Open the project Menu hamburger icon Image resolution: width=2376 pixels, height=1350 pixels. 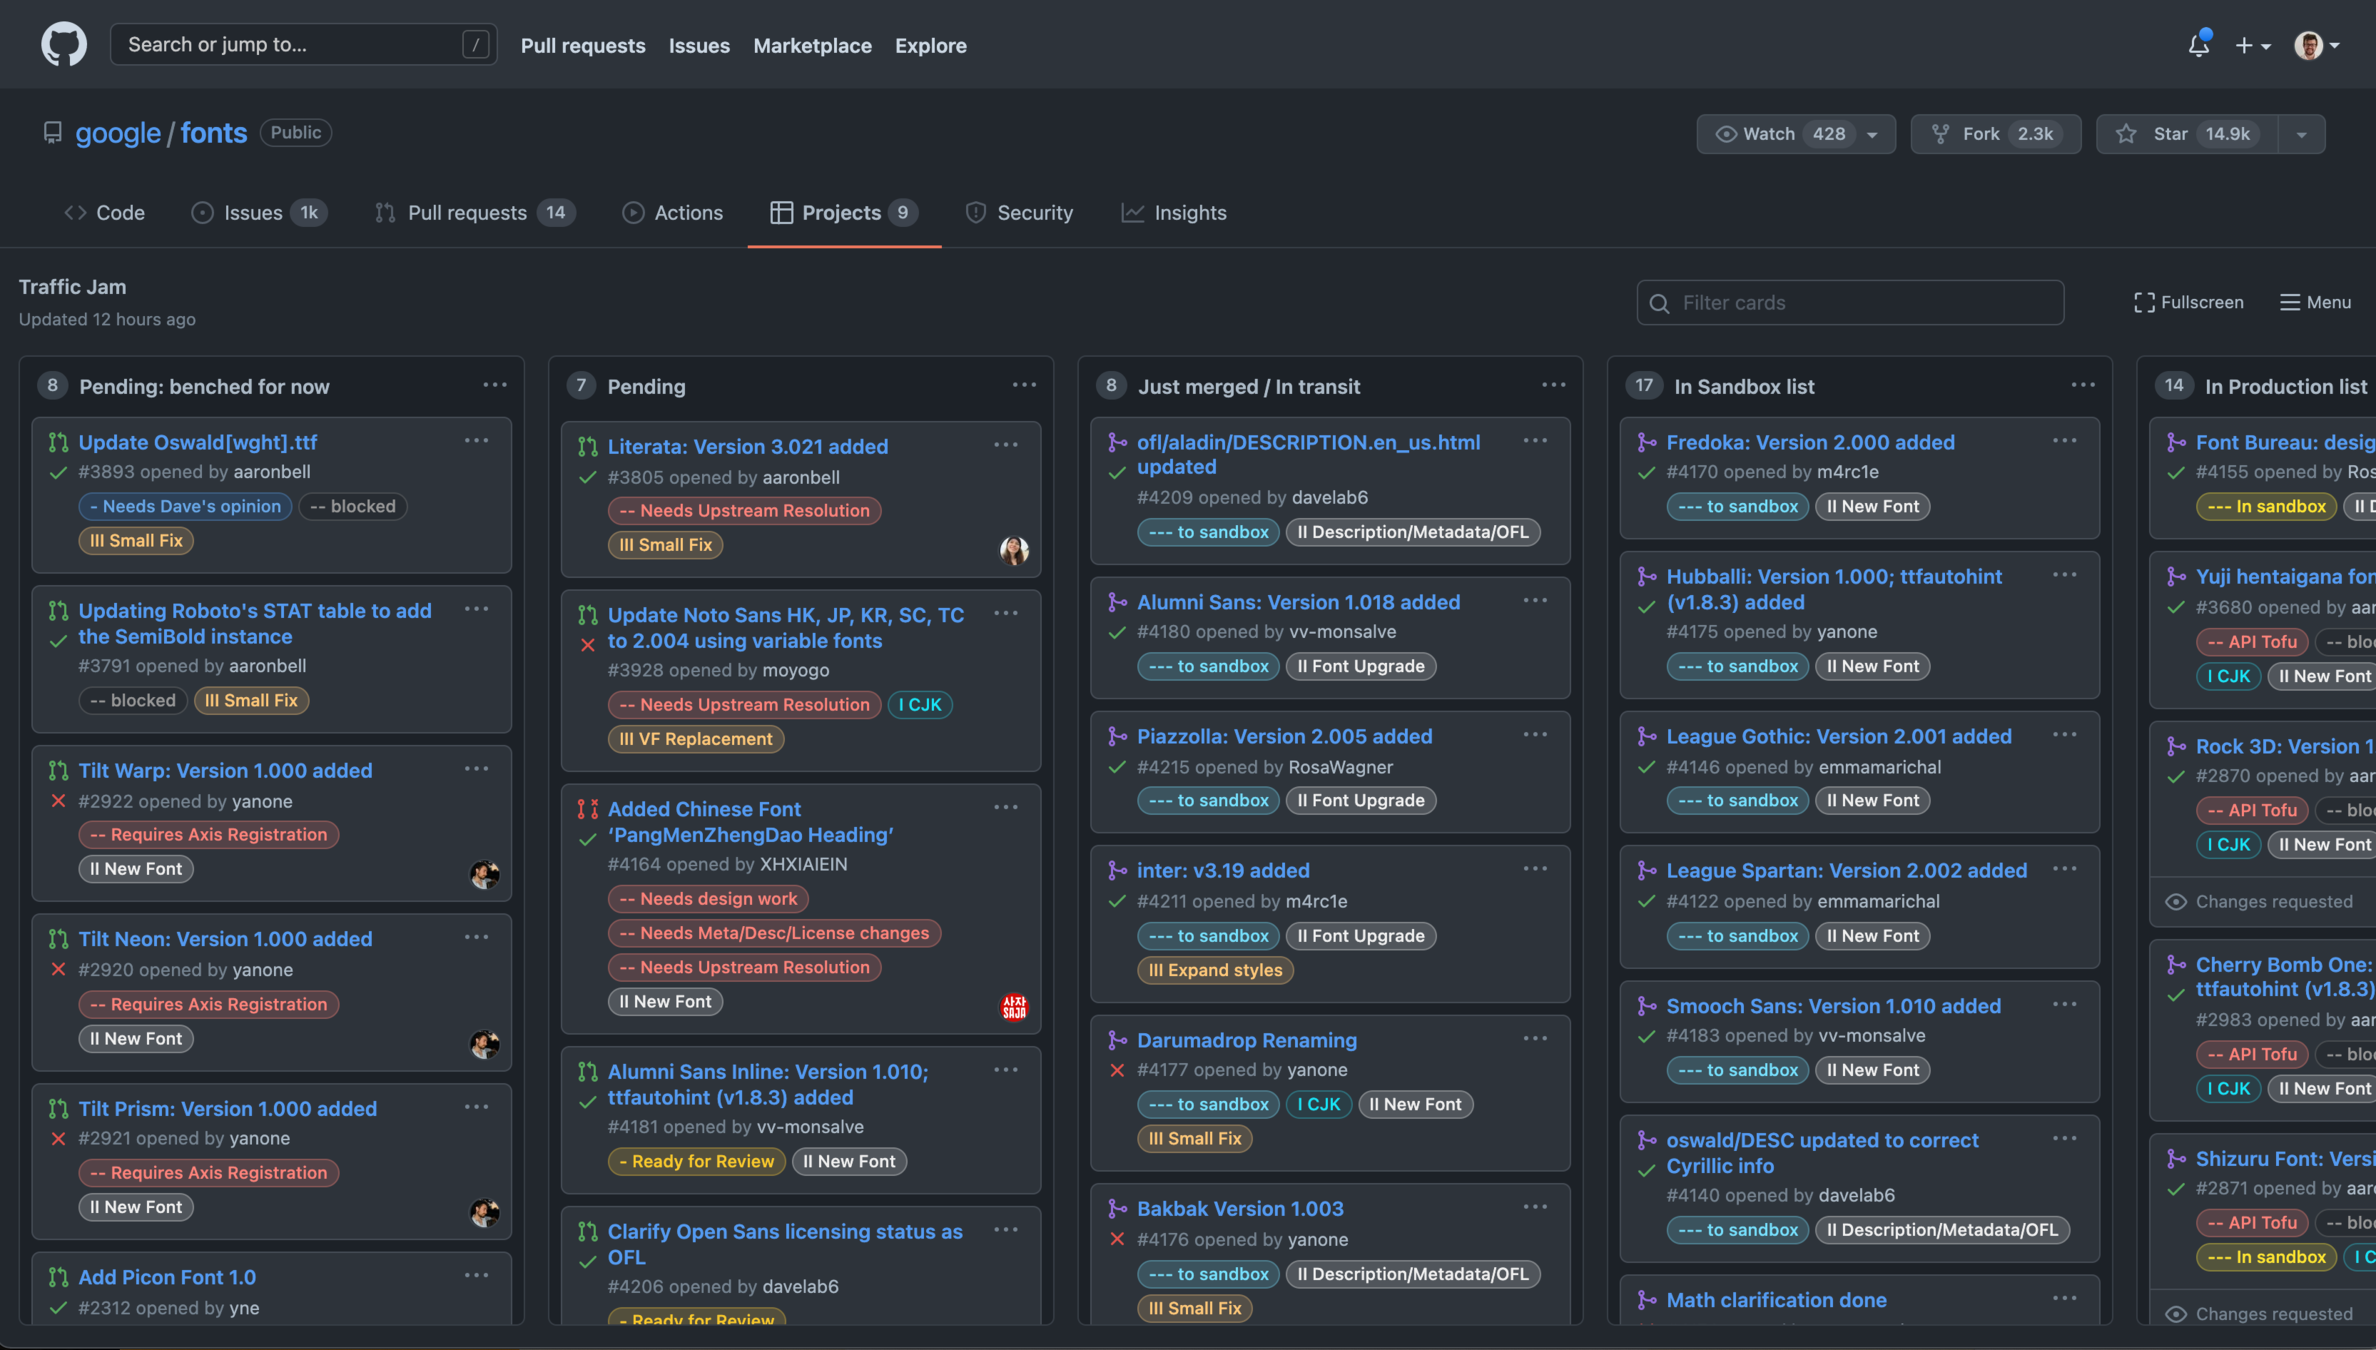(x=2289, y=302)
